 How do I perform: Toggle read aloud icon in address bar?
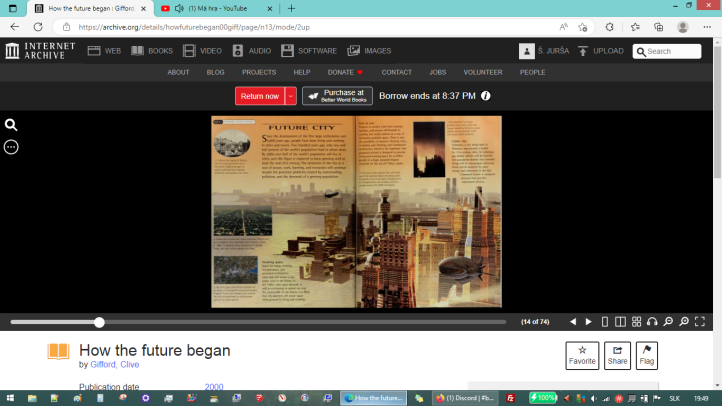click(564, 27)
